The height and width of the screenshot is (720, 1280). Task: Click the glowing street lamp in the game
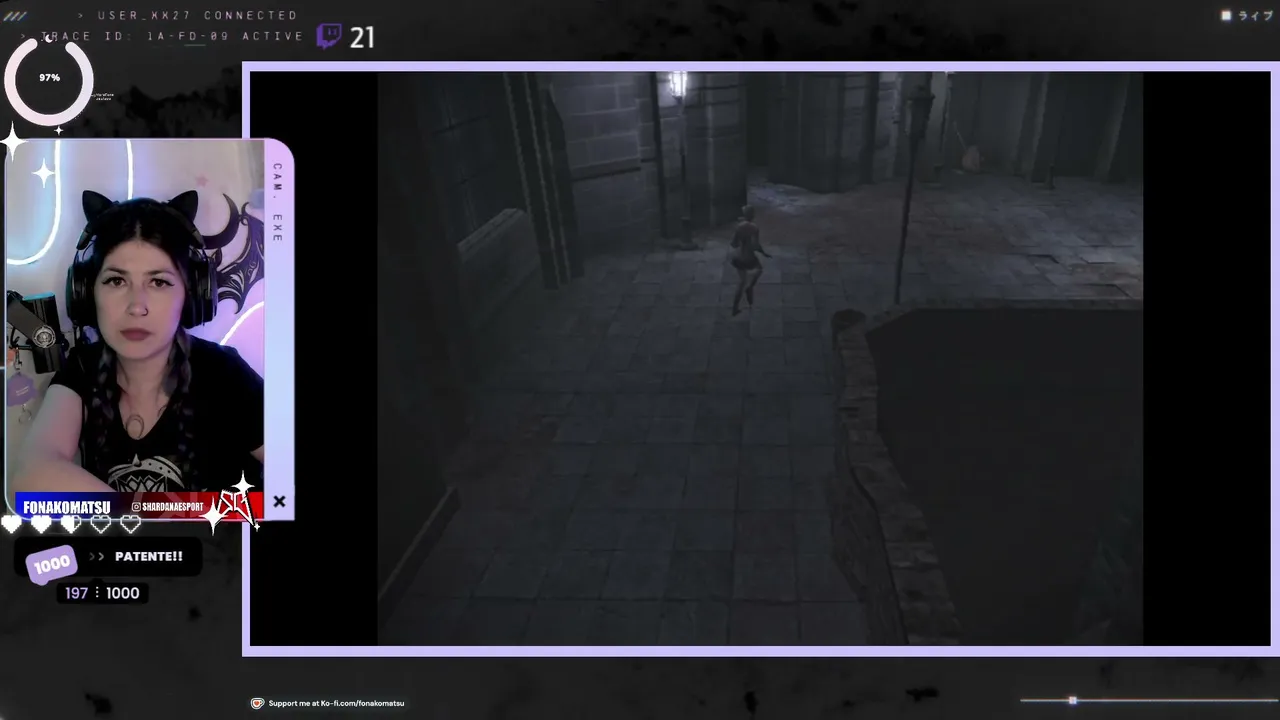coord(679,83)
